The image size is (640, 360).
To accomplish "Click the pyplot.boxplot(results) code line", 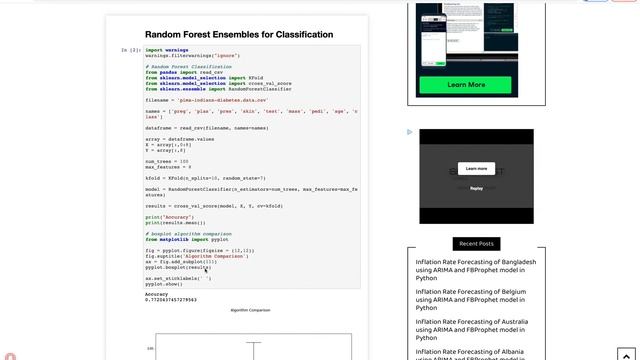I will (x=178, y=267).
